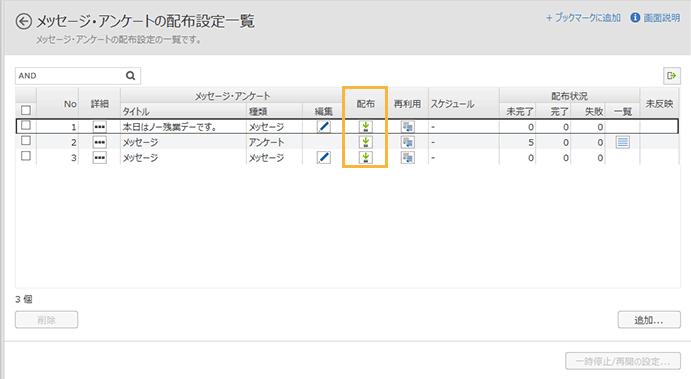This screenshot has height=379, width=691.
Task: Open distribution status list for row 2
Action: pos(622,142)
